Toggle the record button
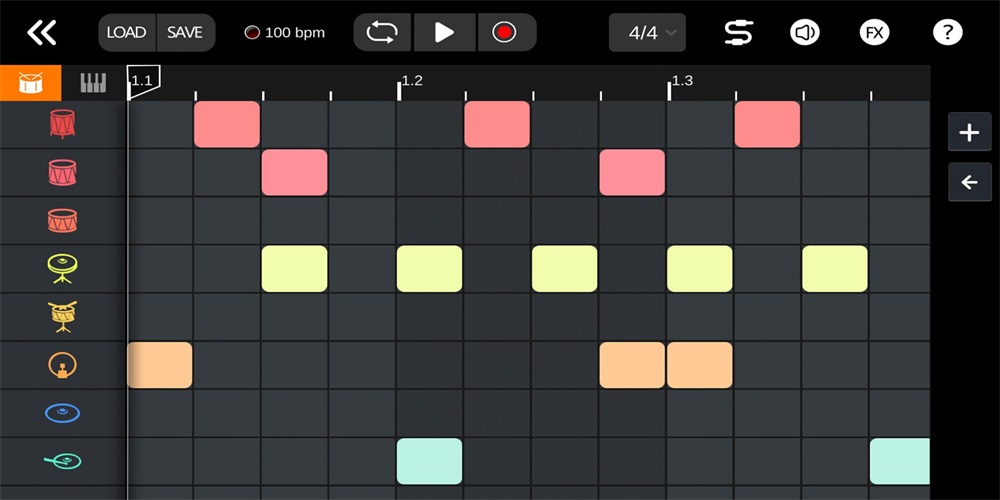This screenshot has height=500, width=1000. point(504,32)
